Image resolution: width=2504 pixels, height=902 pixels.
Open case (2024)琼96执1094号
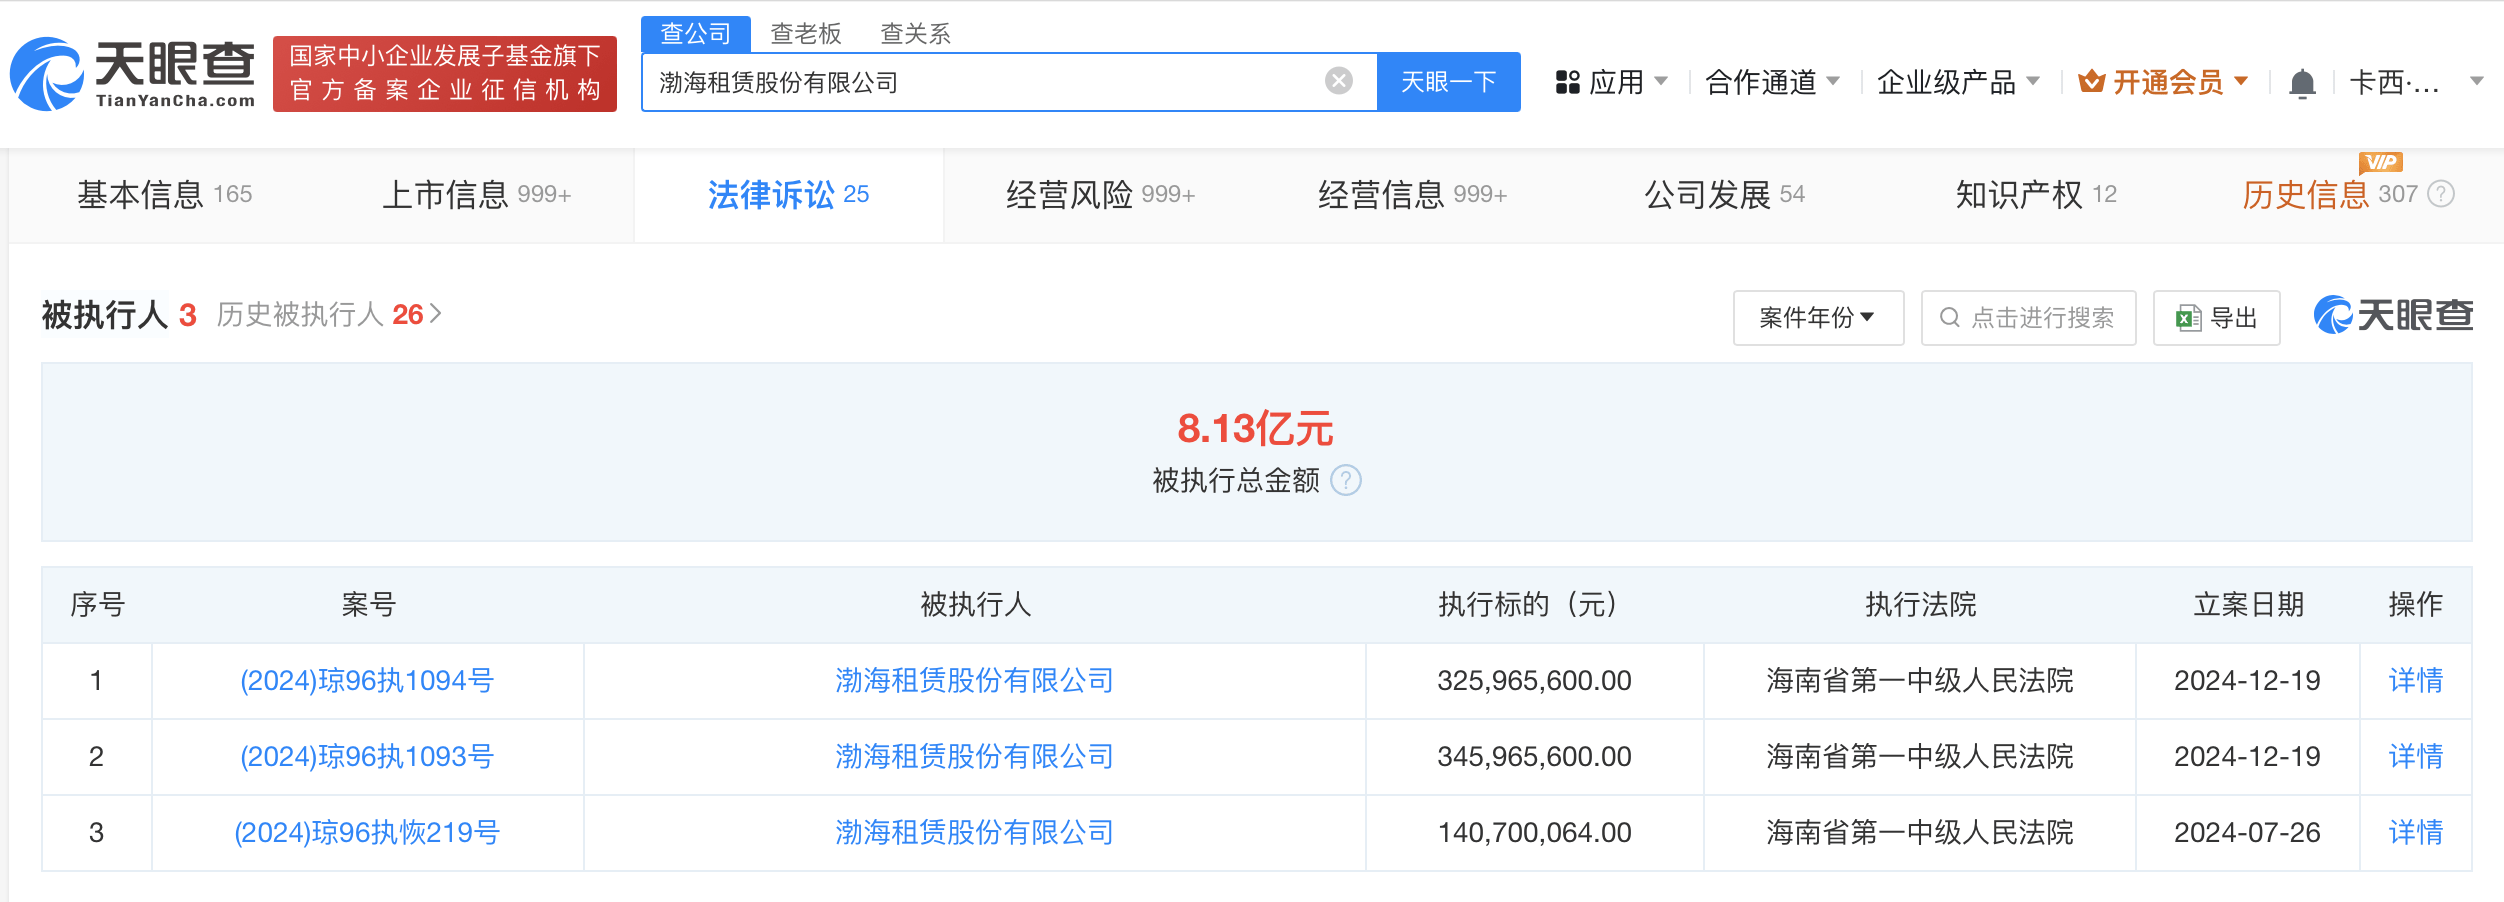tap(367, 681)
